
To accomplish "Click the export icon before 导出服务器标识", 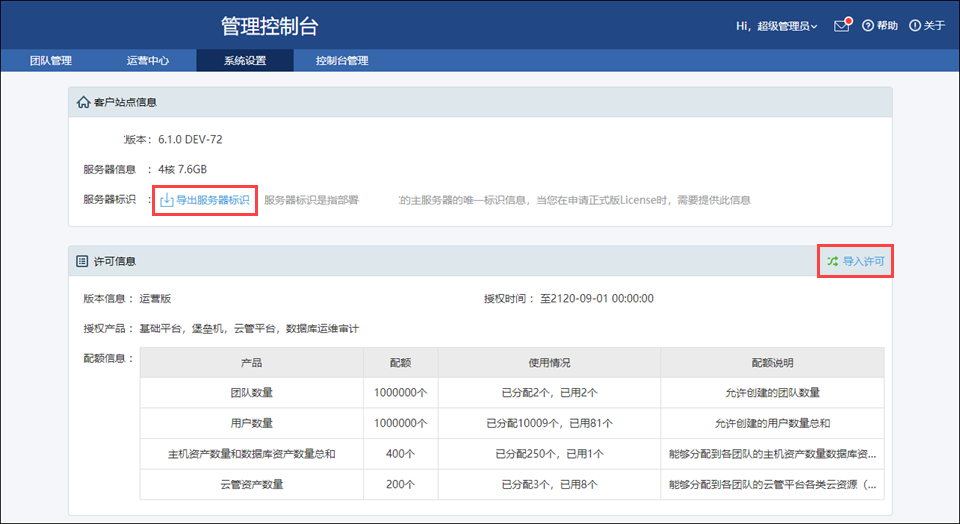I will pyautogui.click(x=167, y=200).
